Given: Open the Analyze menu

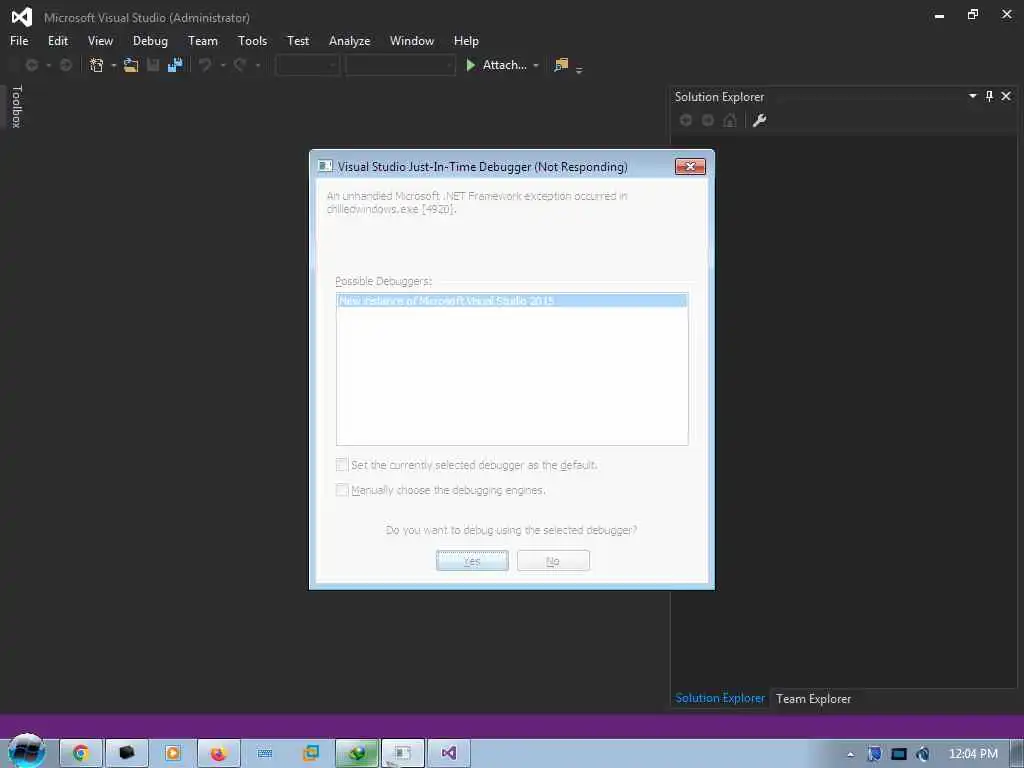Looking at the screenshot, I should pos(349,40).
